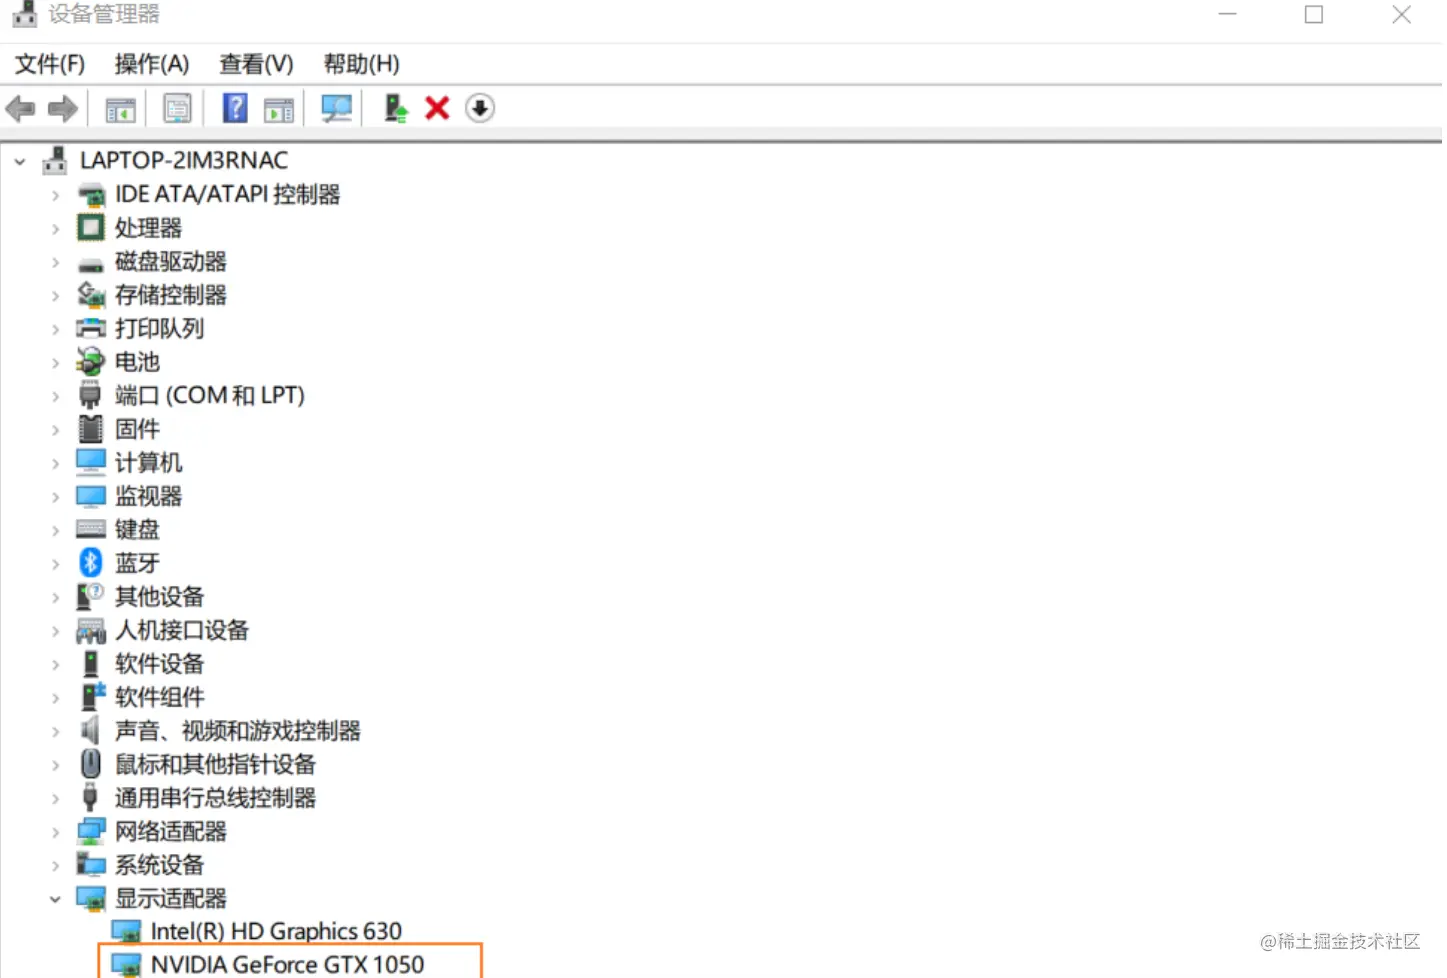Select the 计算机 label
Image resolution: width=1447 pixels, height=978 pixels.
[x=149, y=462]
